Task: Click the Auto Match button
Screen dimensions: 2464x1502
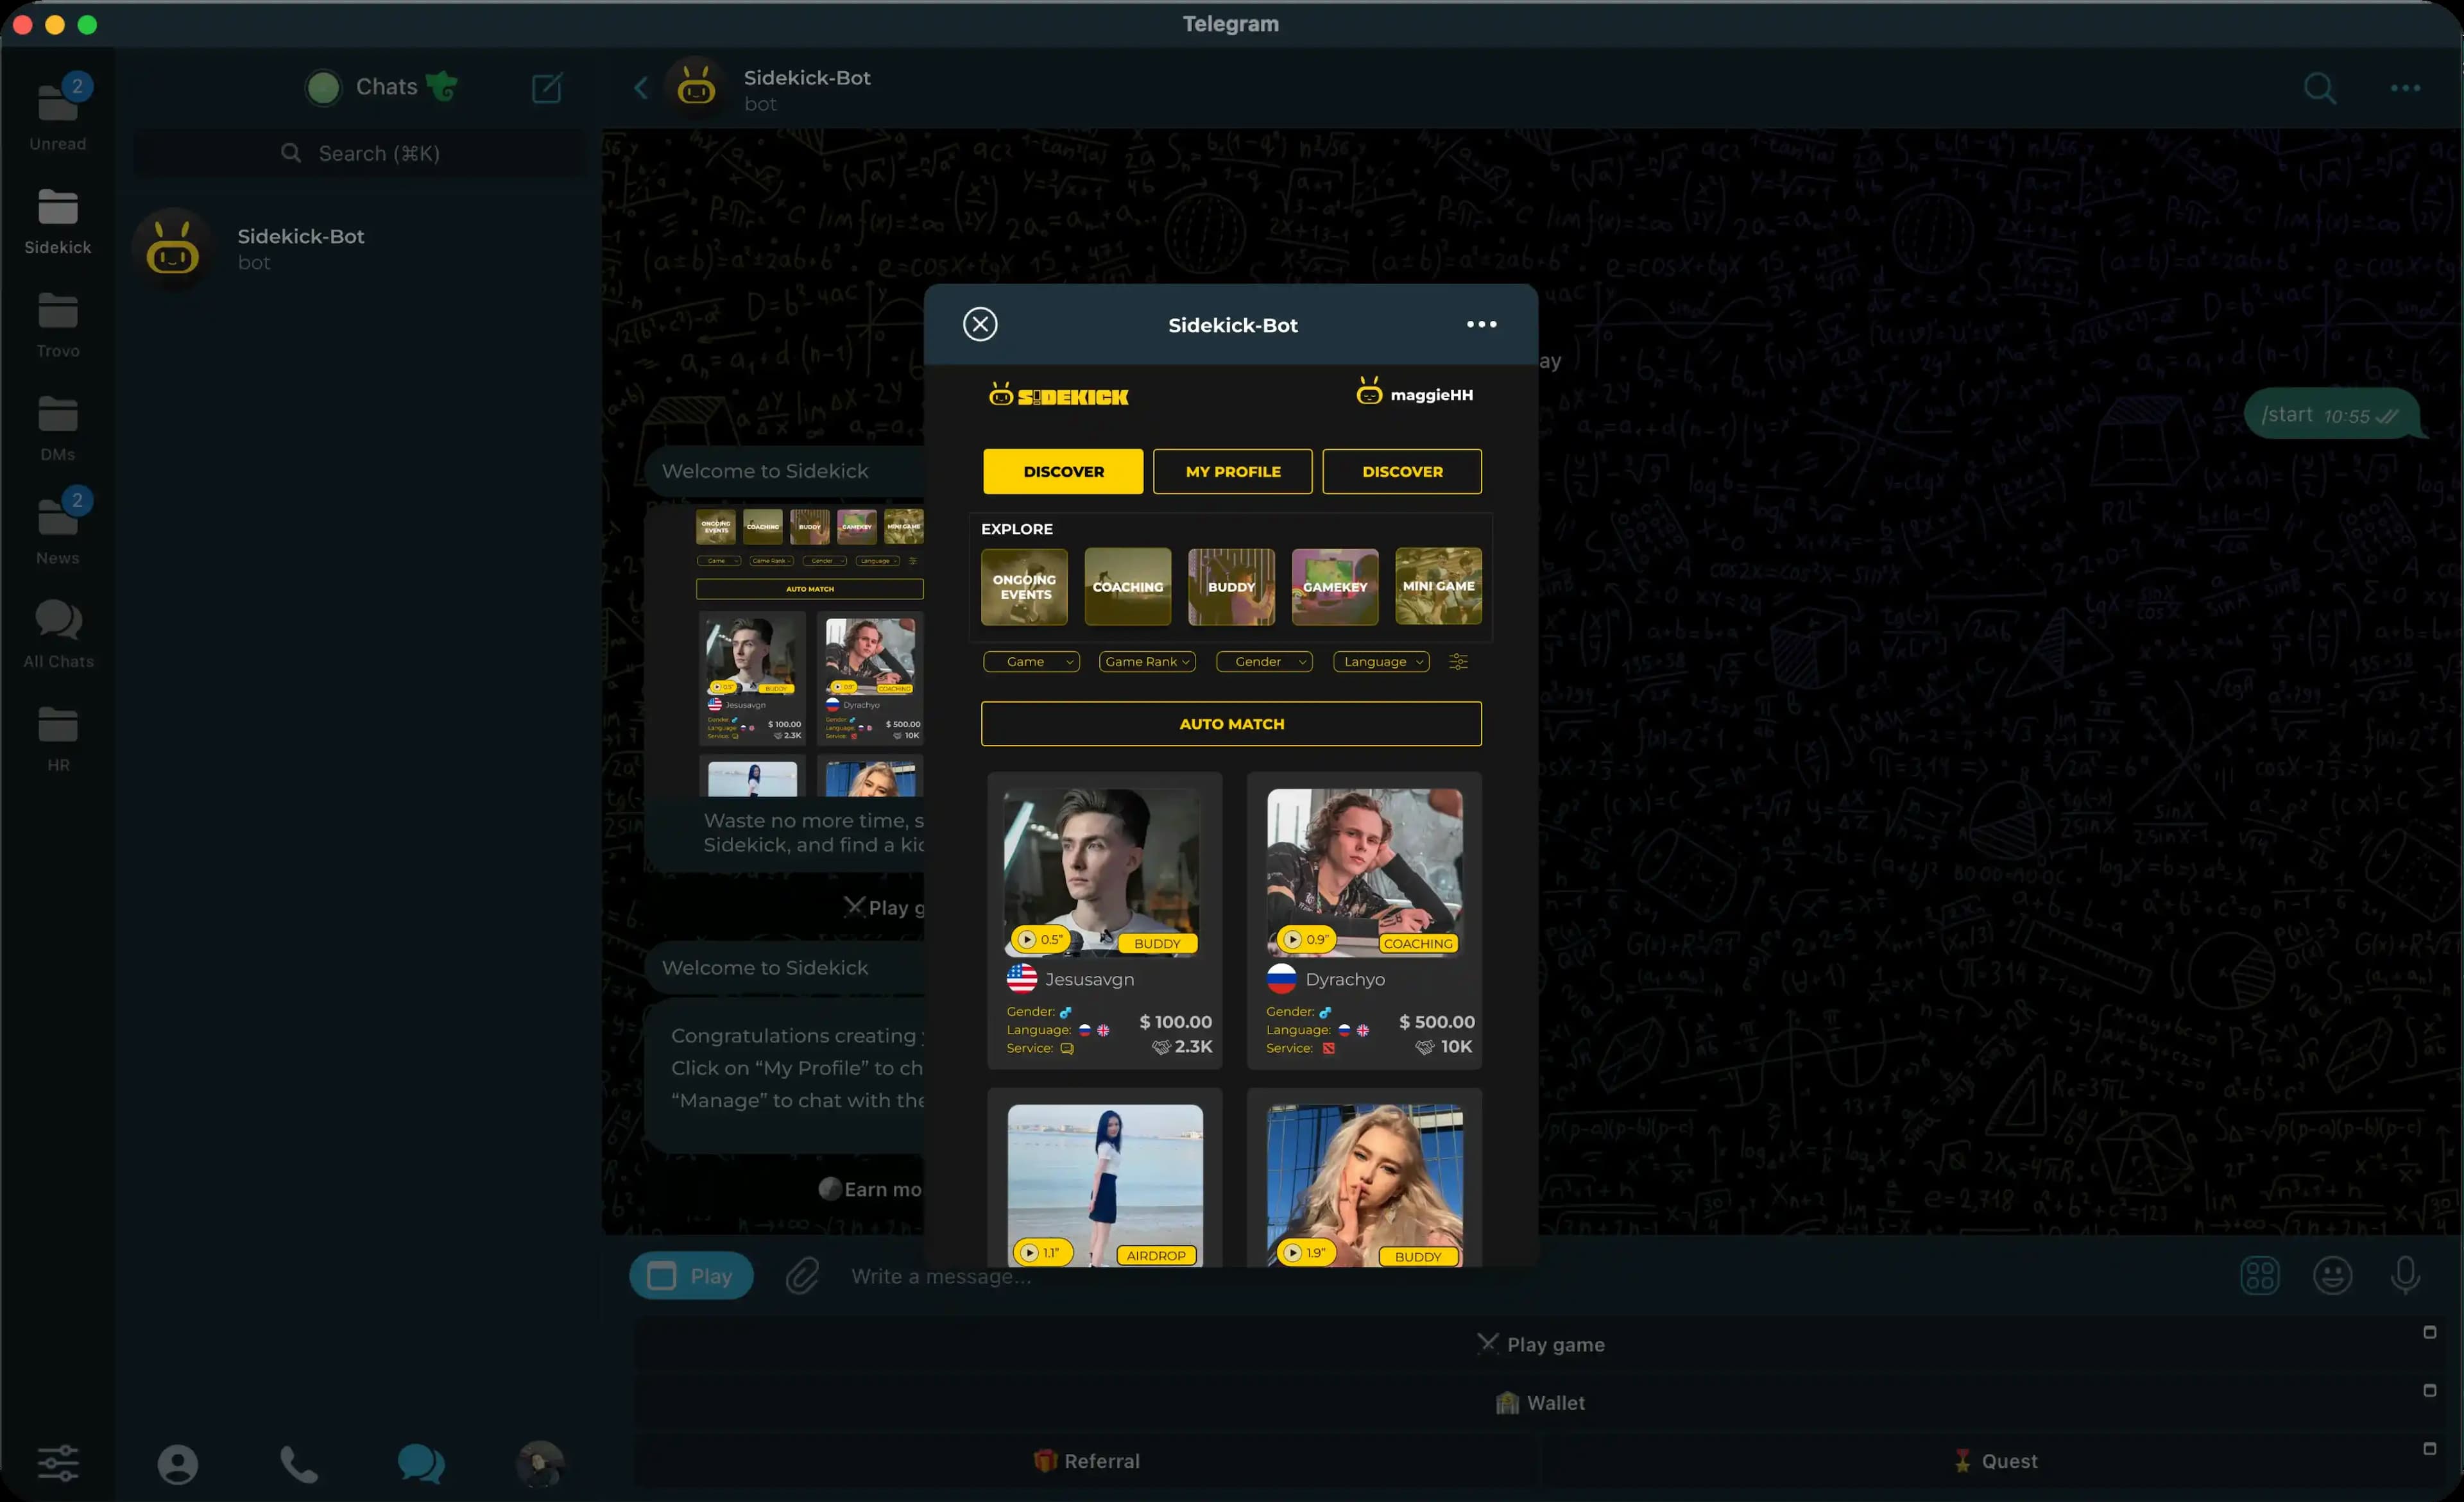Action: click(x=1231, y=723)
